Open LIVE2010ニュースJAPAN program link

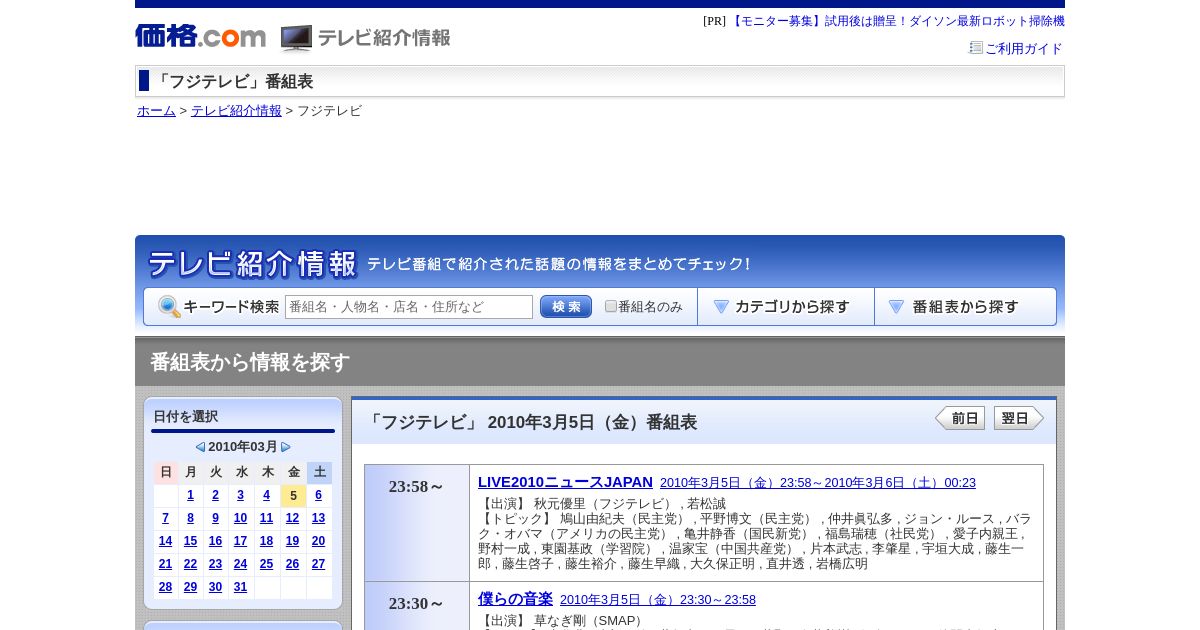pos(565,482)
